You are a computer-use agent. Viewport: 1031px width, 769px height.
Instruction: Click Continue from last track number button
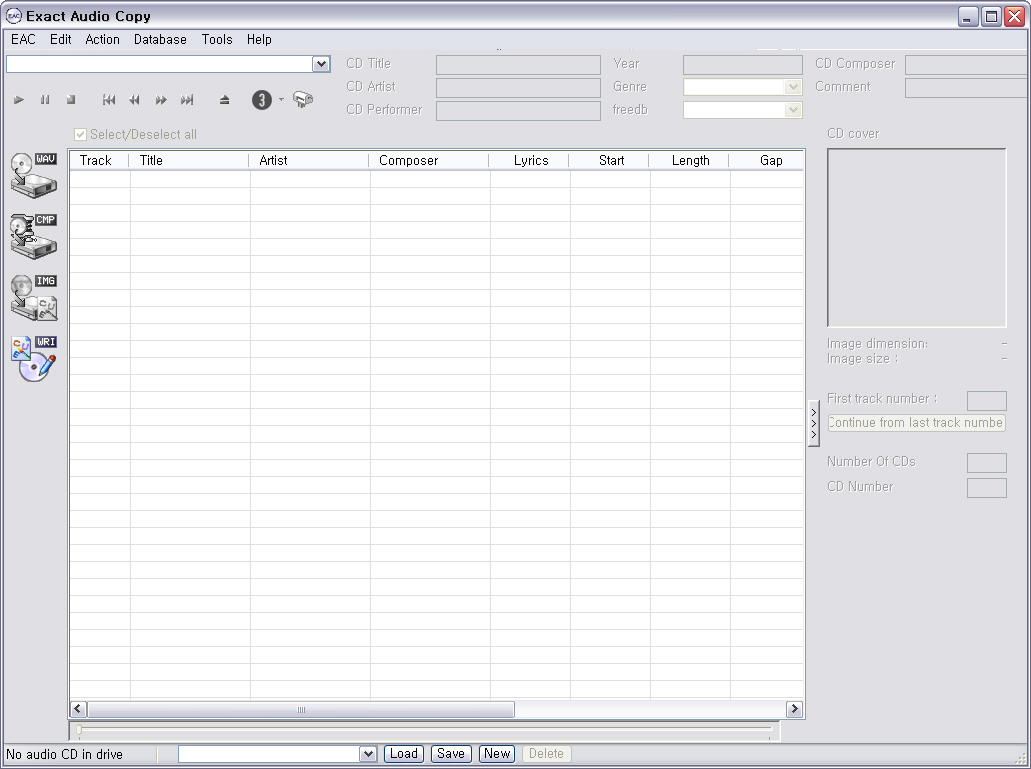tap(917, 423)
